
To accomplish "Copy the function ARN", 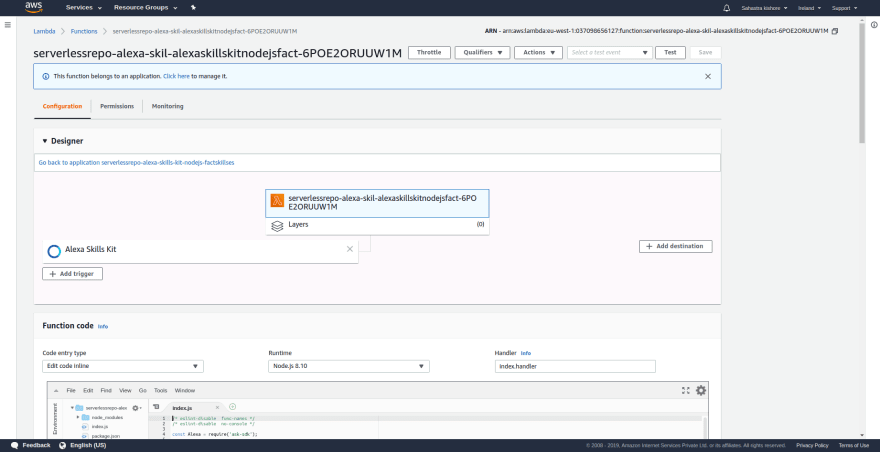I will click(x=835, y=31).
